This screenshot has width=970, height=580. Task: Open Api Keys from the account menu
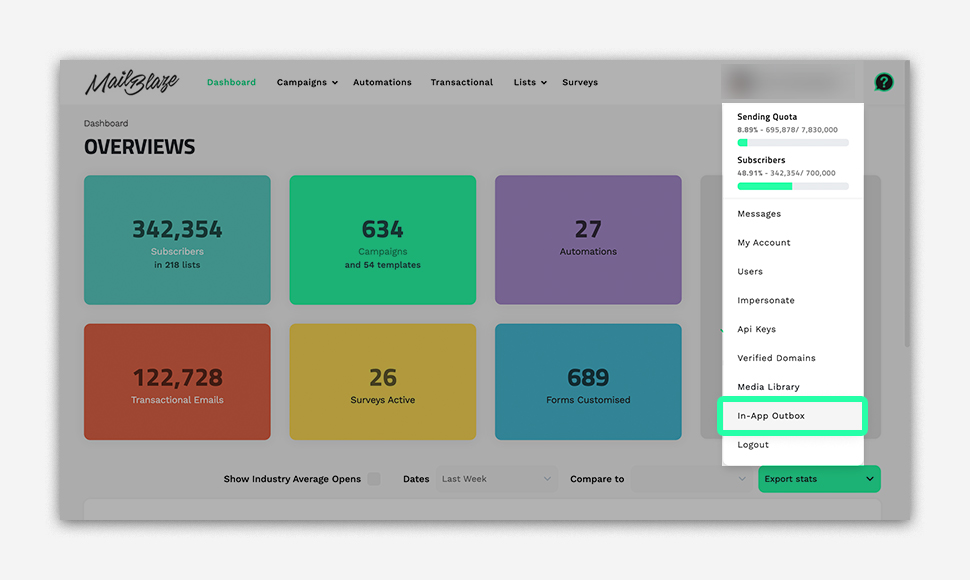[x=756, y=329]
